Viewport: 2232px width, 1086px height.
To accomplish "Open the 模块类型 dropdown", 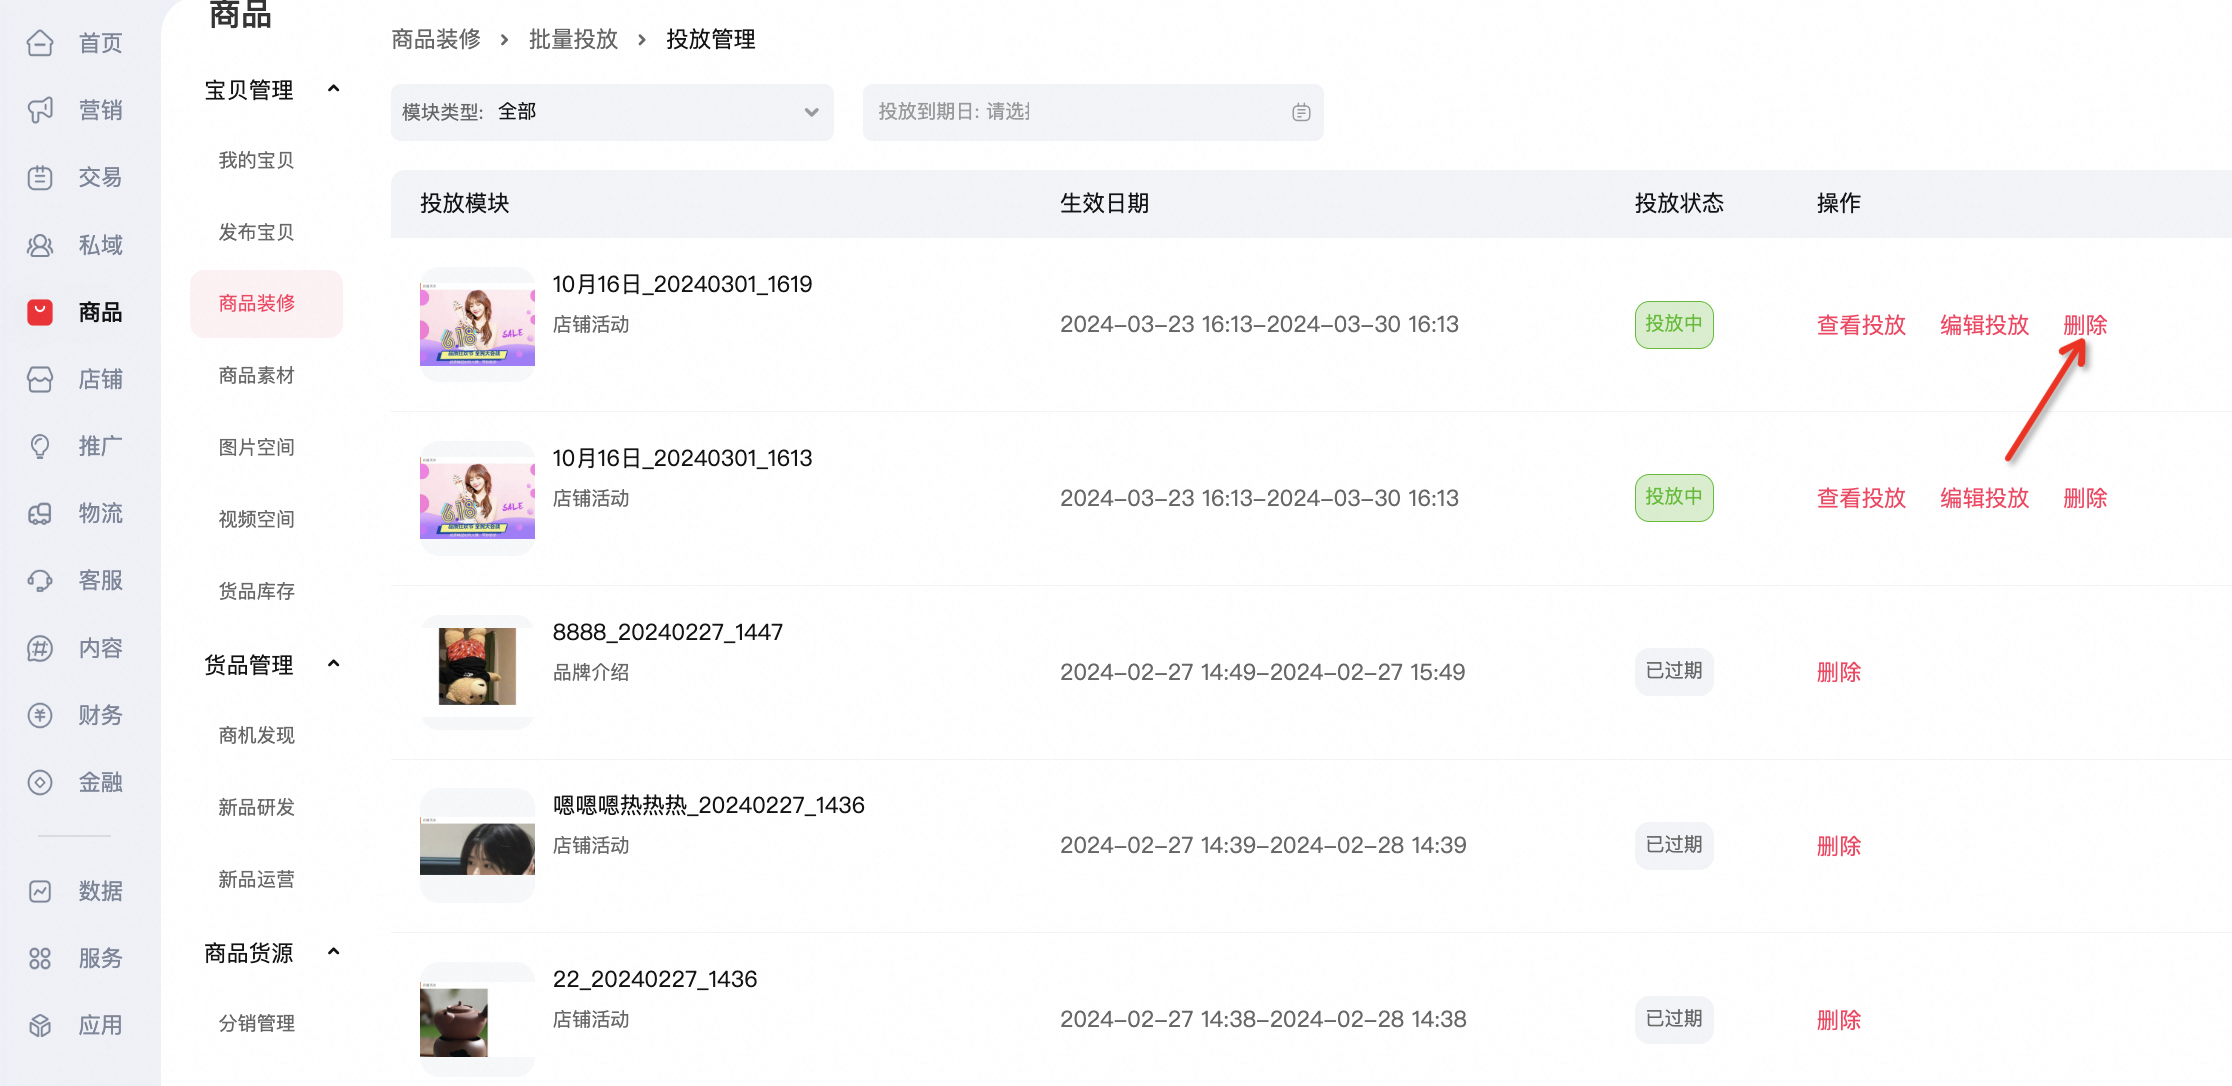I will pos(612,112).
